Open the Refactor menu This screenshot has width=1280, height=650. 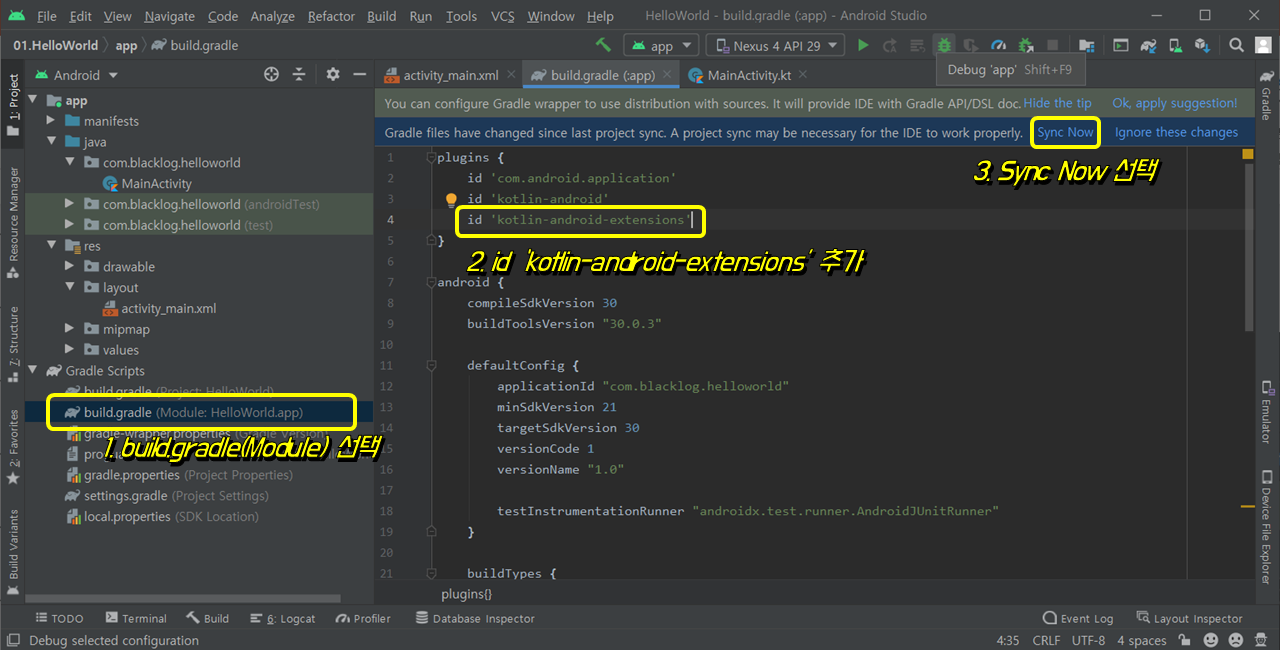tap(331, 16)
